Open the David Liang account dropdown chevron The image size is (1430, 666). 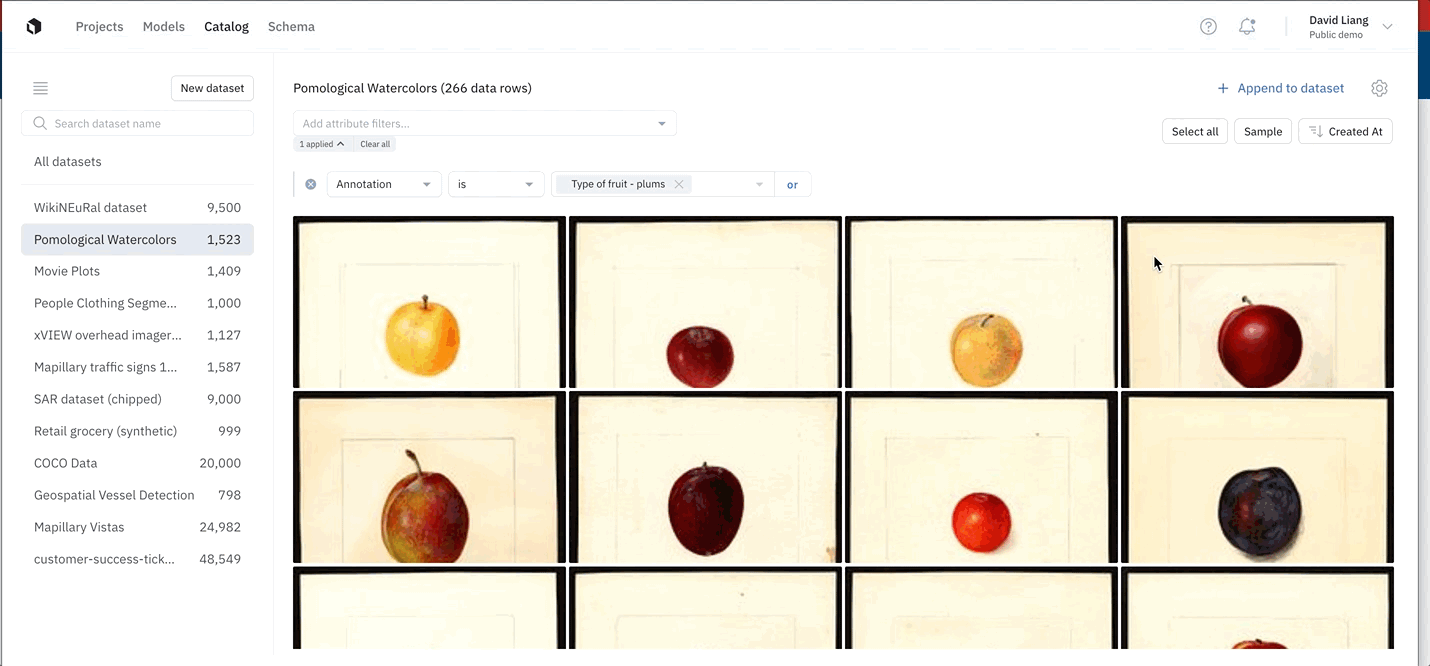point(1387,27)
